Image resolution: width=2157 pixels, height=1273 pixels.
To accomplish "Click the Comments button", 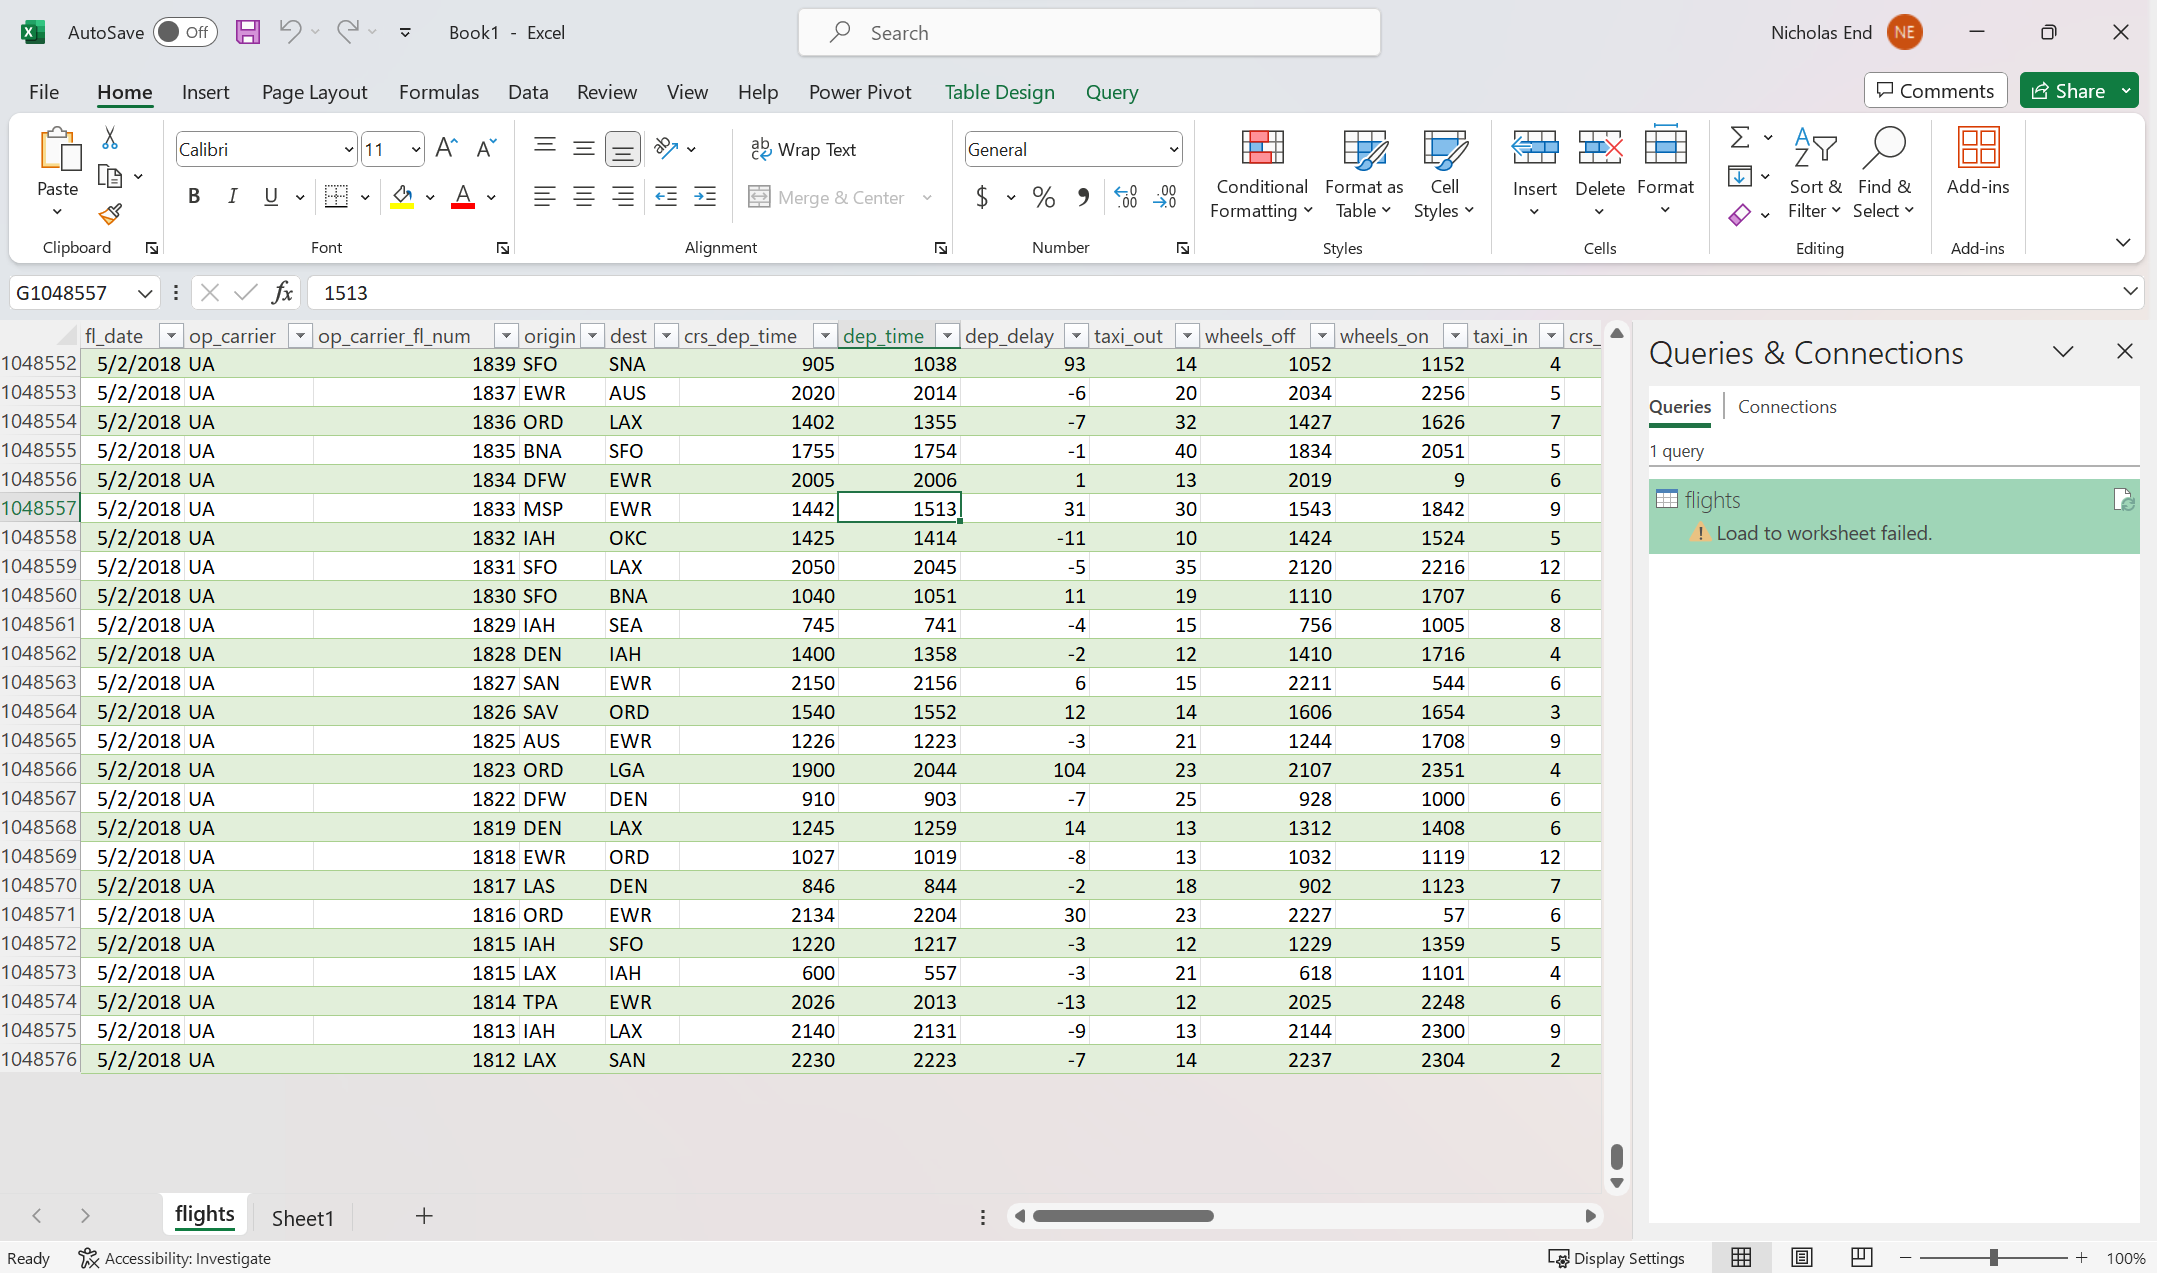I will 1935,91.
